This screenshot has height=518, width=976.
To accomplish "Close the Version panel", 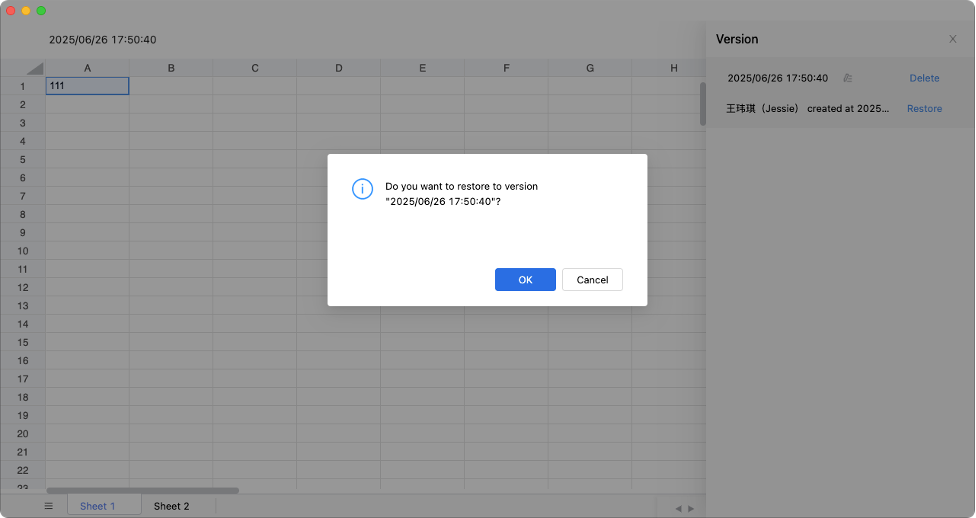I will (952, 39).
